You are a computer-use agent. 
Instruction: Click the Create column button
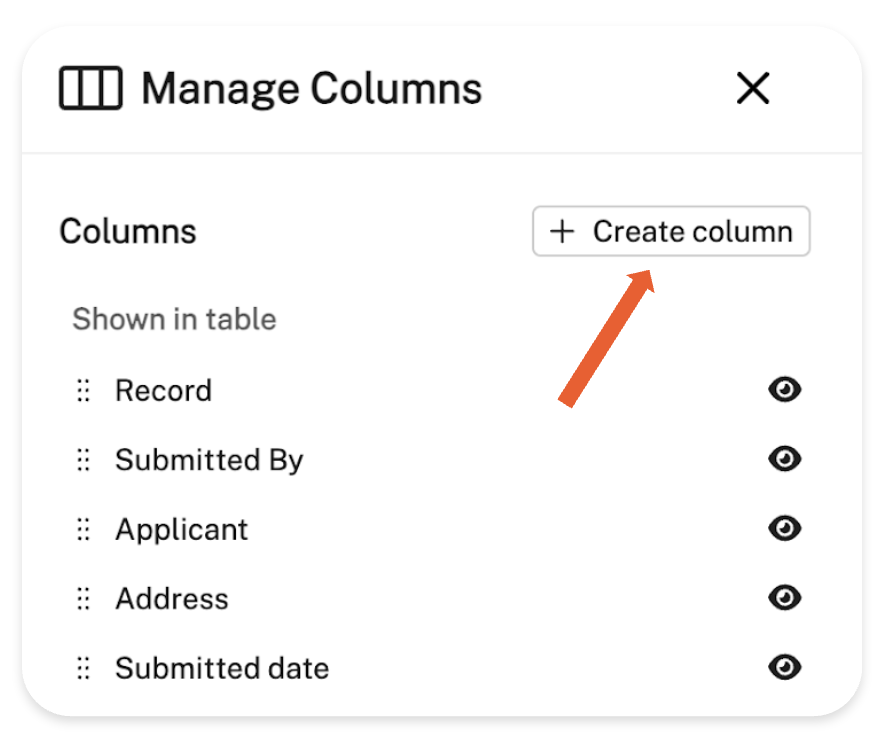point(671,232)
